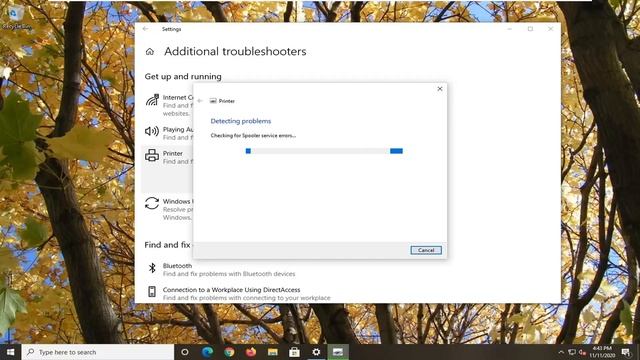Open the Windows Start menu

[11, 352]
